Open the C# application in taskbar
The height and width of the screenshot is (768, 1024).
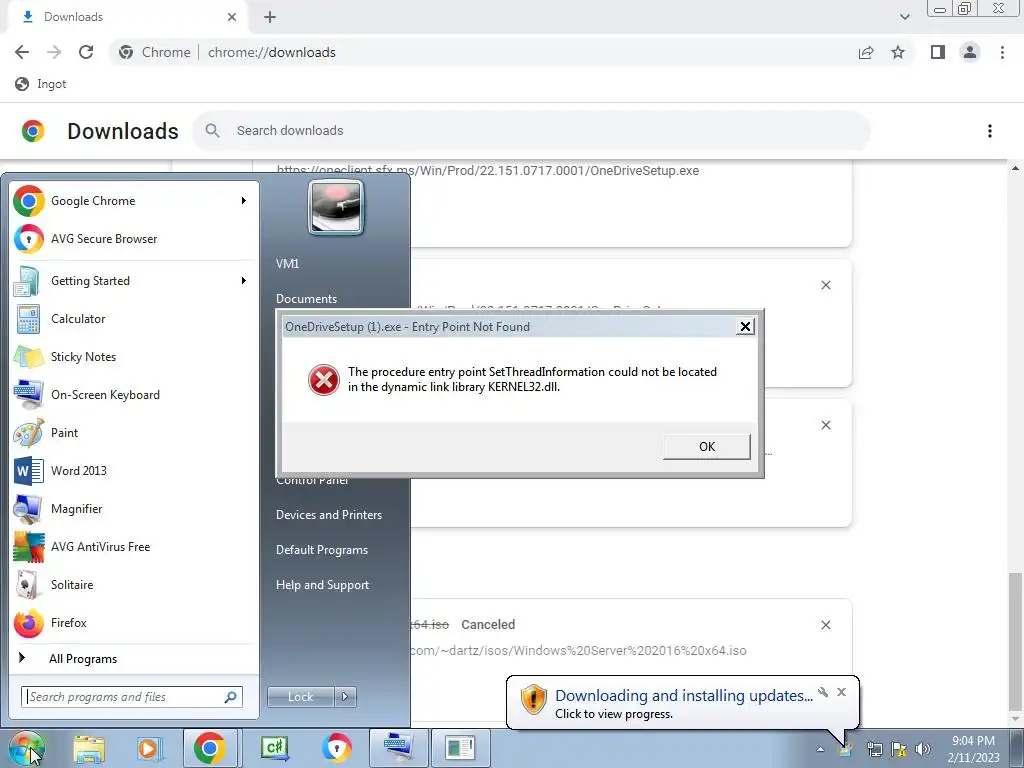point(275,748)
